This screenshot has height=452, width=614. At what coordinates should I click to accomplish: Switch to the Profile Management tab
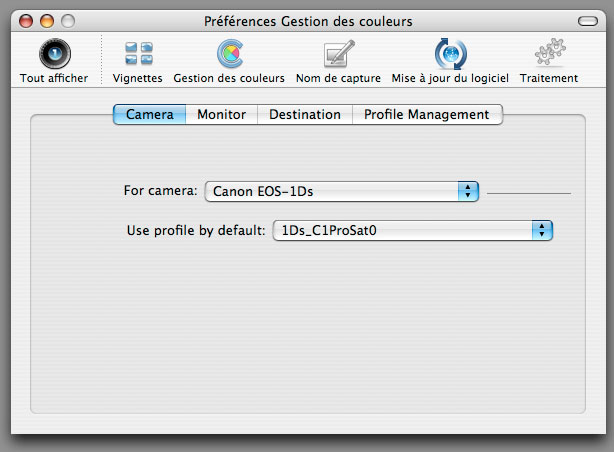pyautogui.click(x=427, y=114)
